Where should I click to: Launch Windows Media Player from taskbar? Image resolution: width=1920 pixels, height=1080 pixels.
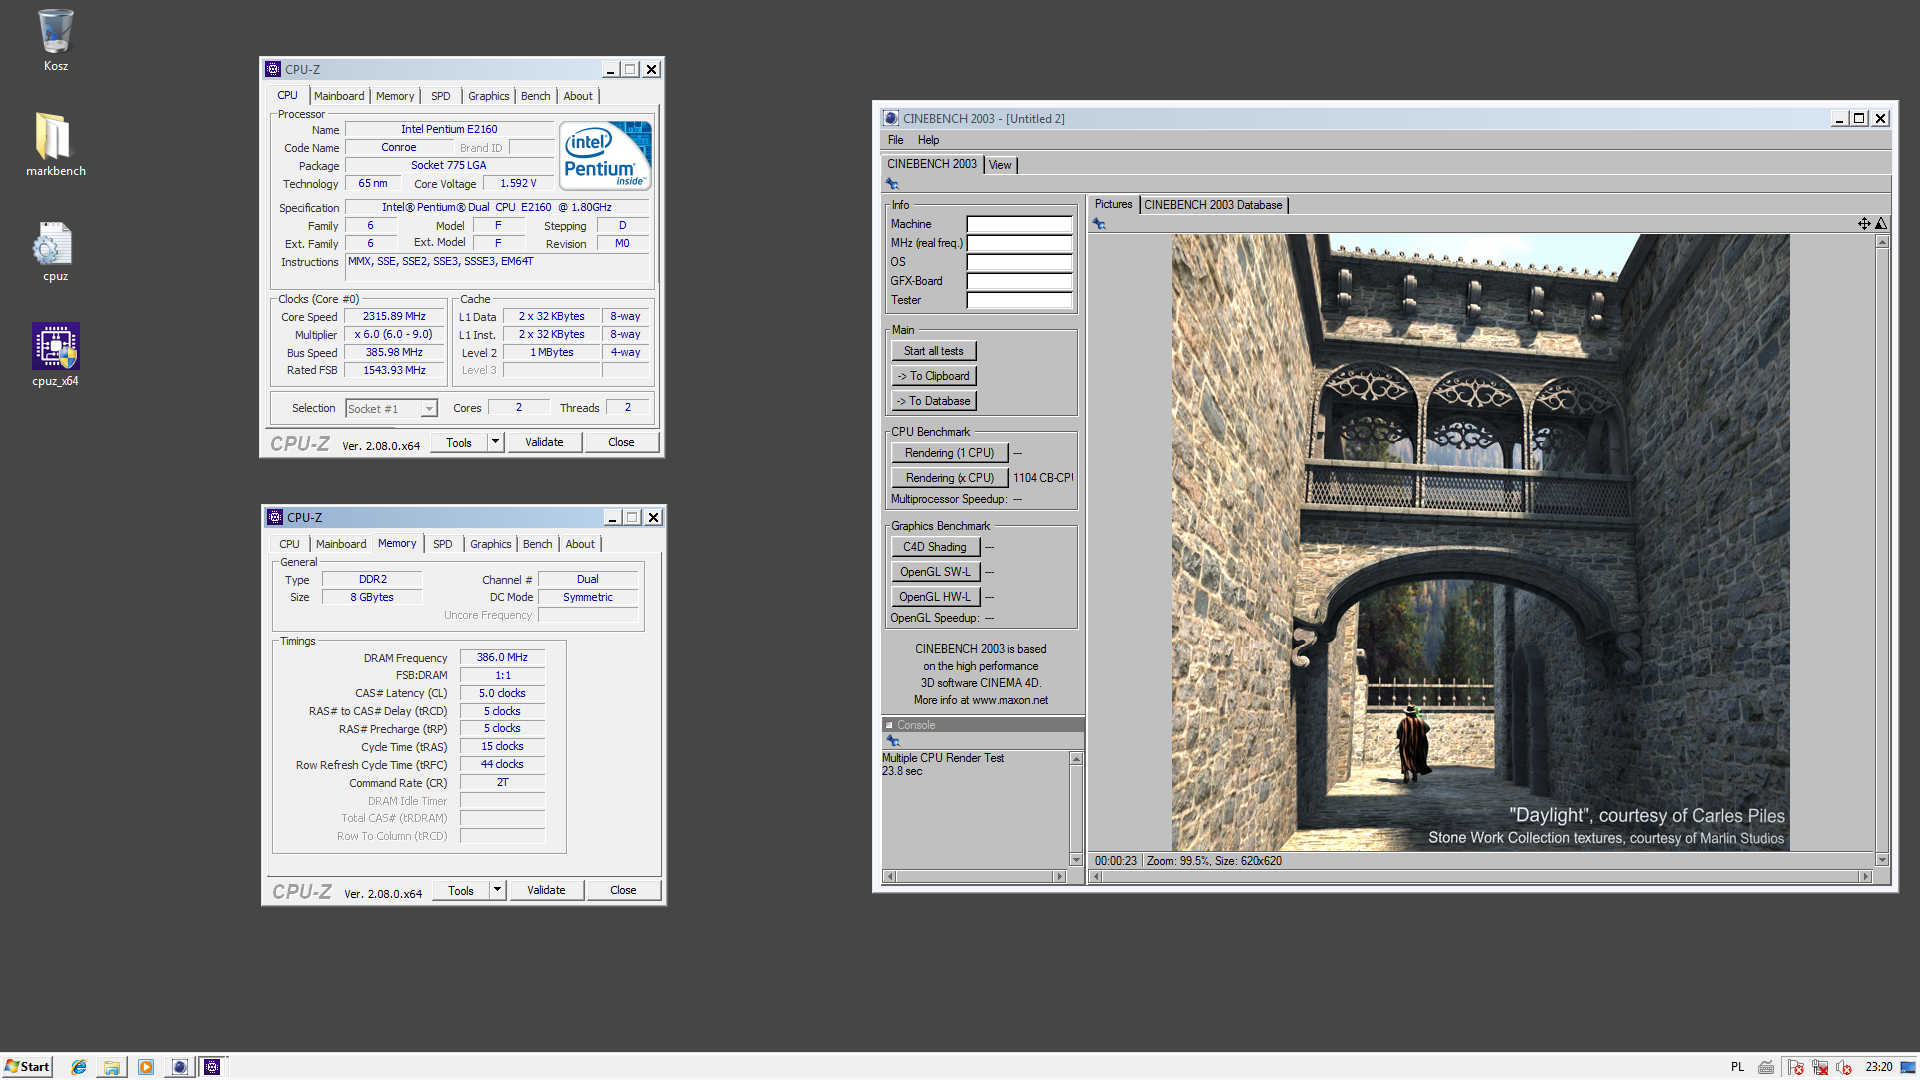(146, 1067)
